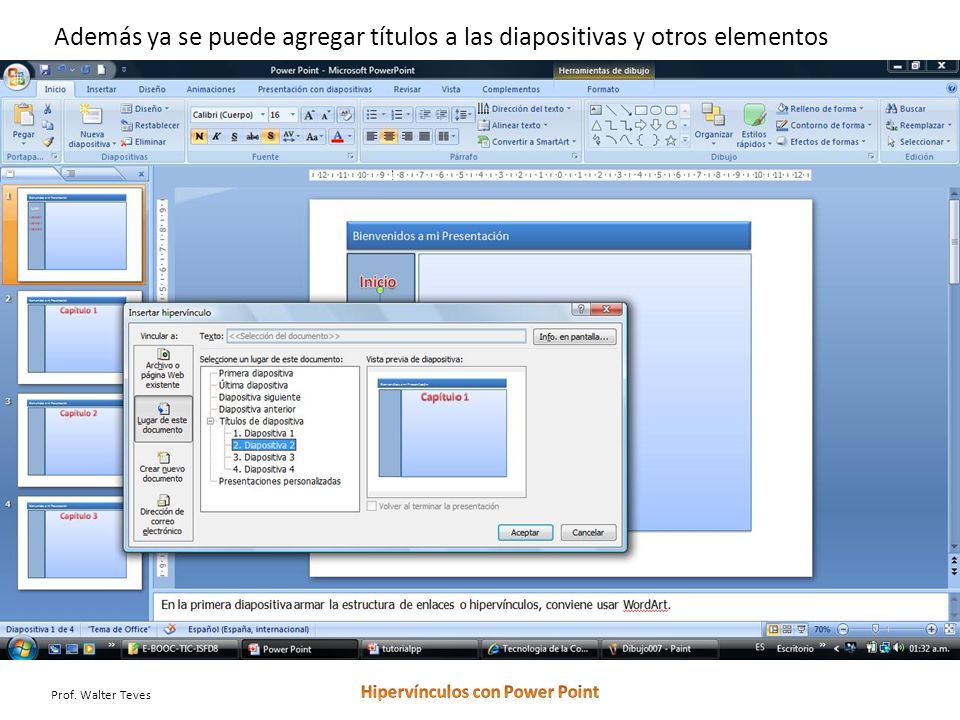Click the Pegar clipboard icon

click(x=23, y=114)
